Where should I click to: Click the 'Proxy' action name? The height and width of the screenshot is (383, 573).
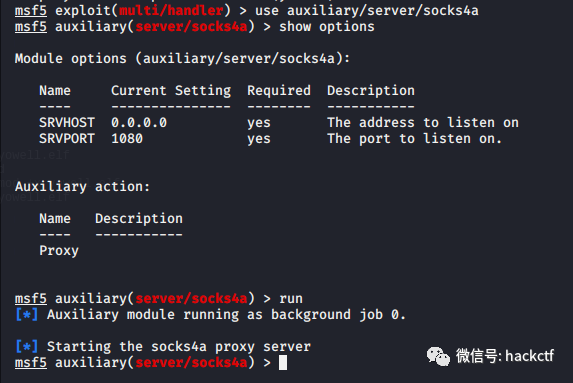pyautogui.click(x=59, y=251)
